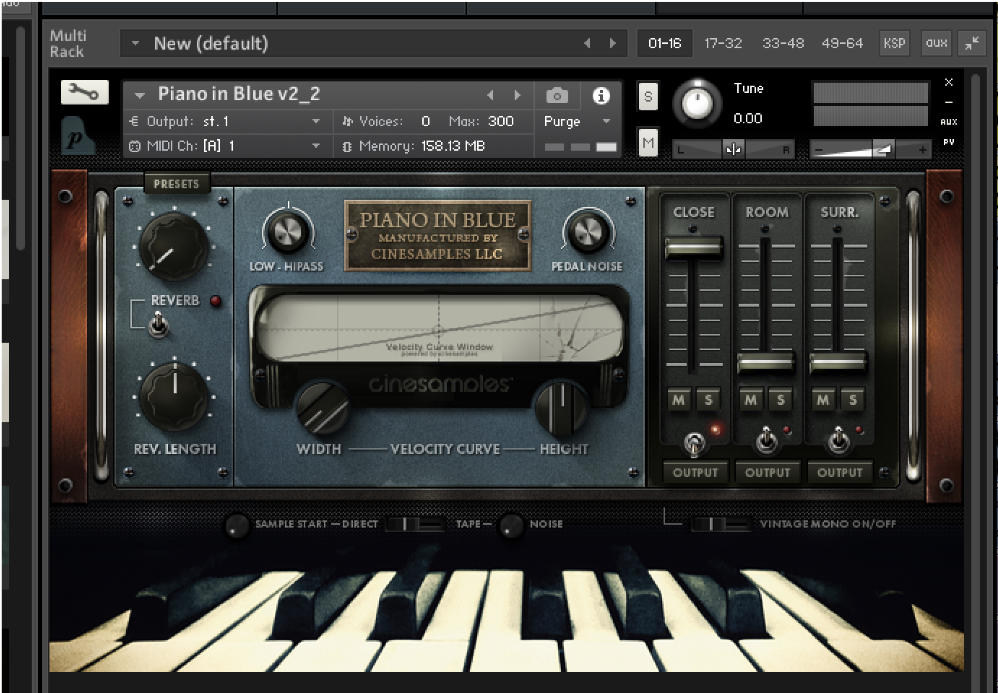Open the MIDI channel dropdown

tap(316, 146)
